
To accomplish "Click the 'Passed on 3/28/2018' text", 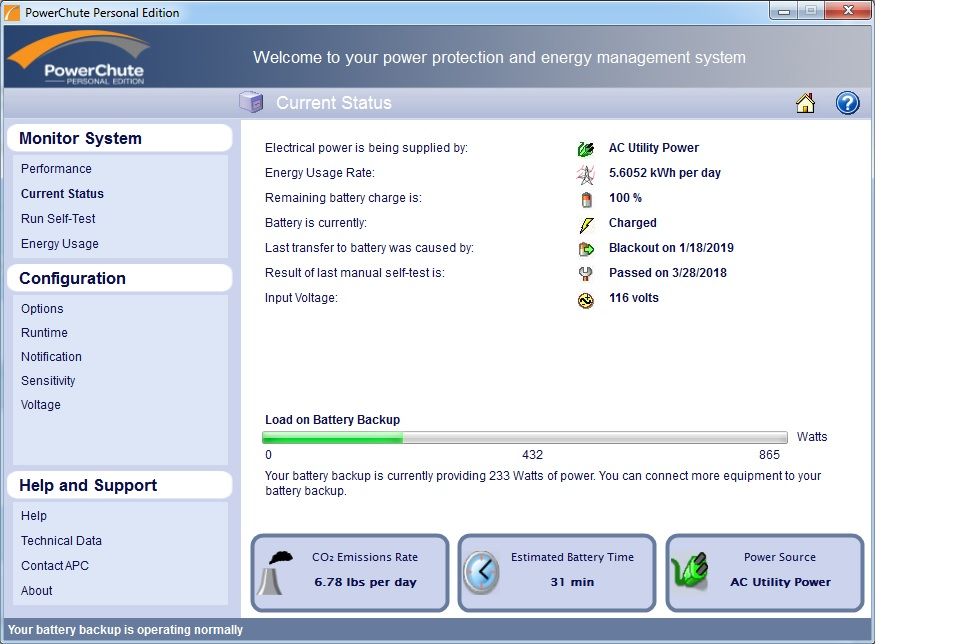I will point(668,273).
